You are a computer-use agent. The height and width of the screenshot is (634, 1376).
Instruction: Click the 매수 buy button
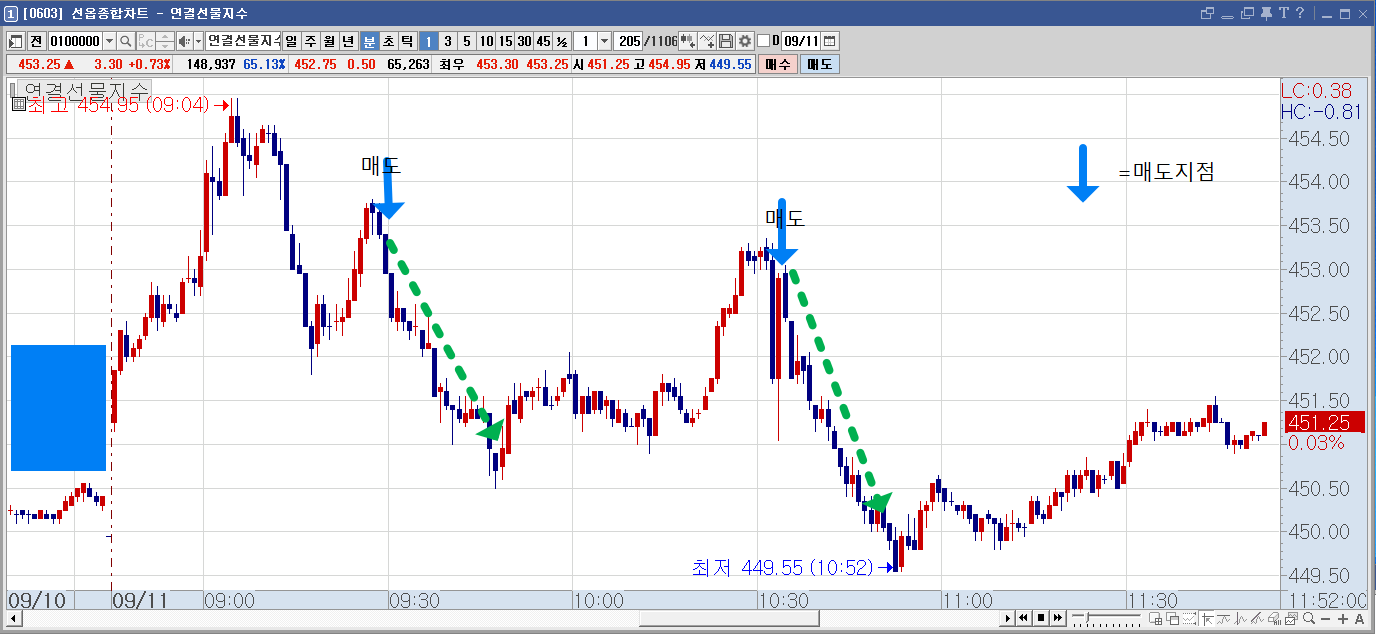[777, 64]
